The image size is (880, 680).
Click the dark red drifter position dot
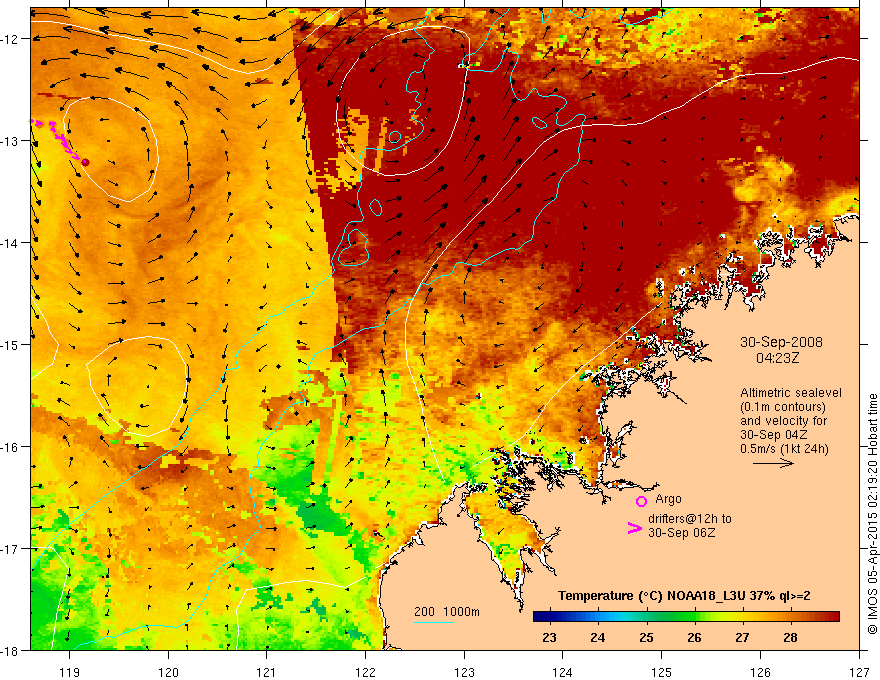click(x=85, y=162)
